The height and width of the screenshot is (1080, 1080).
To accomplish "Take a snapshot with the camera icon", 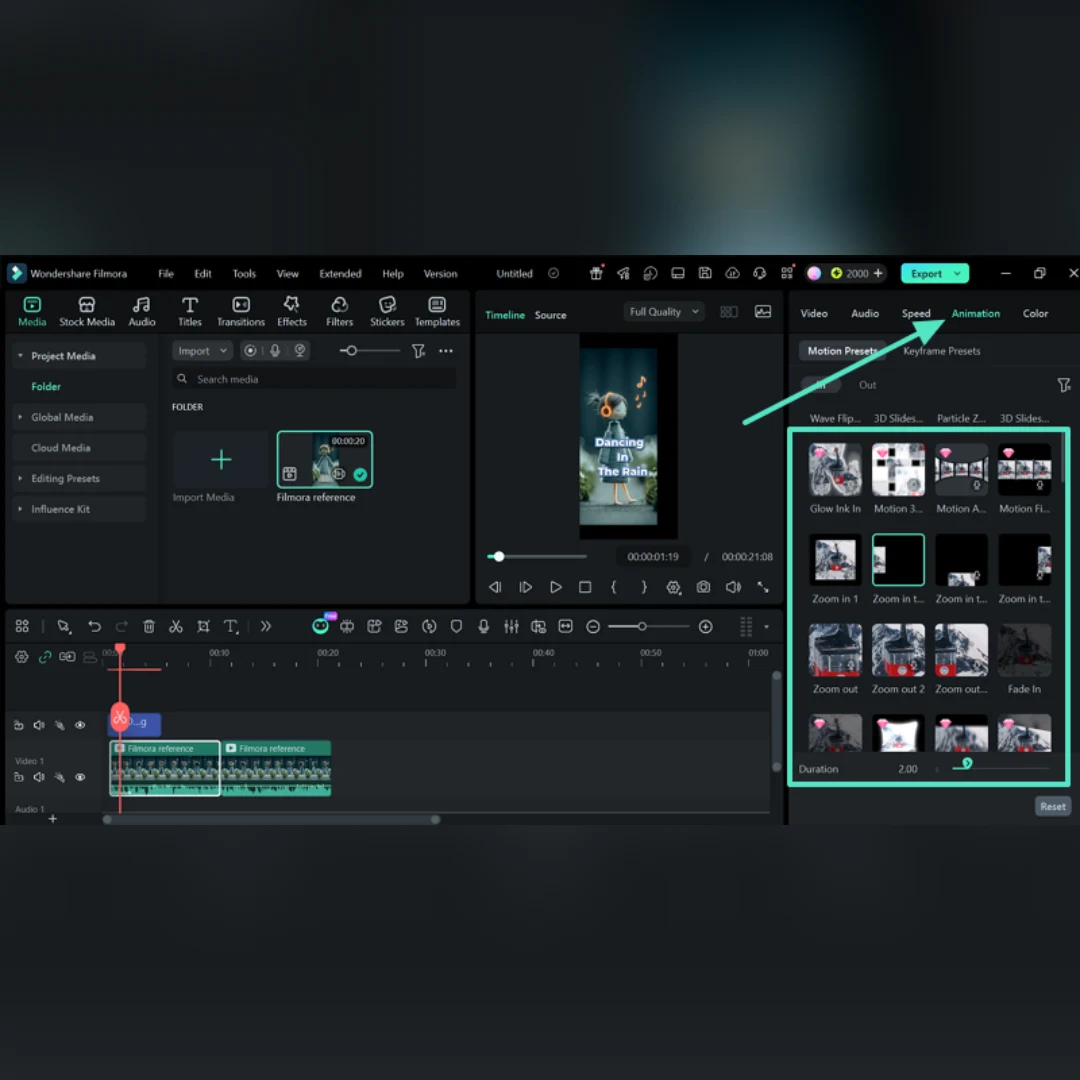I will [703, 587].
